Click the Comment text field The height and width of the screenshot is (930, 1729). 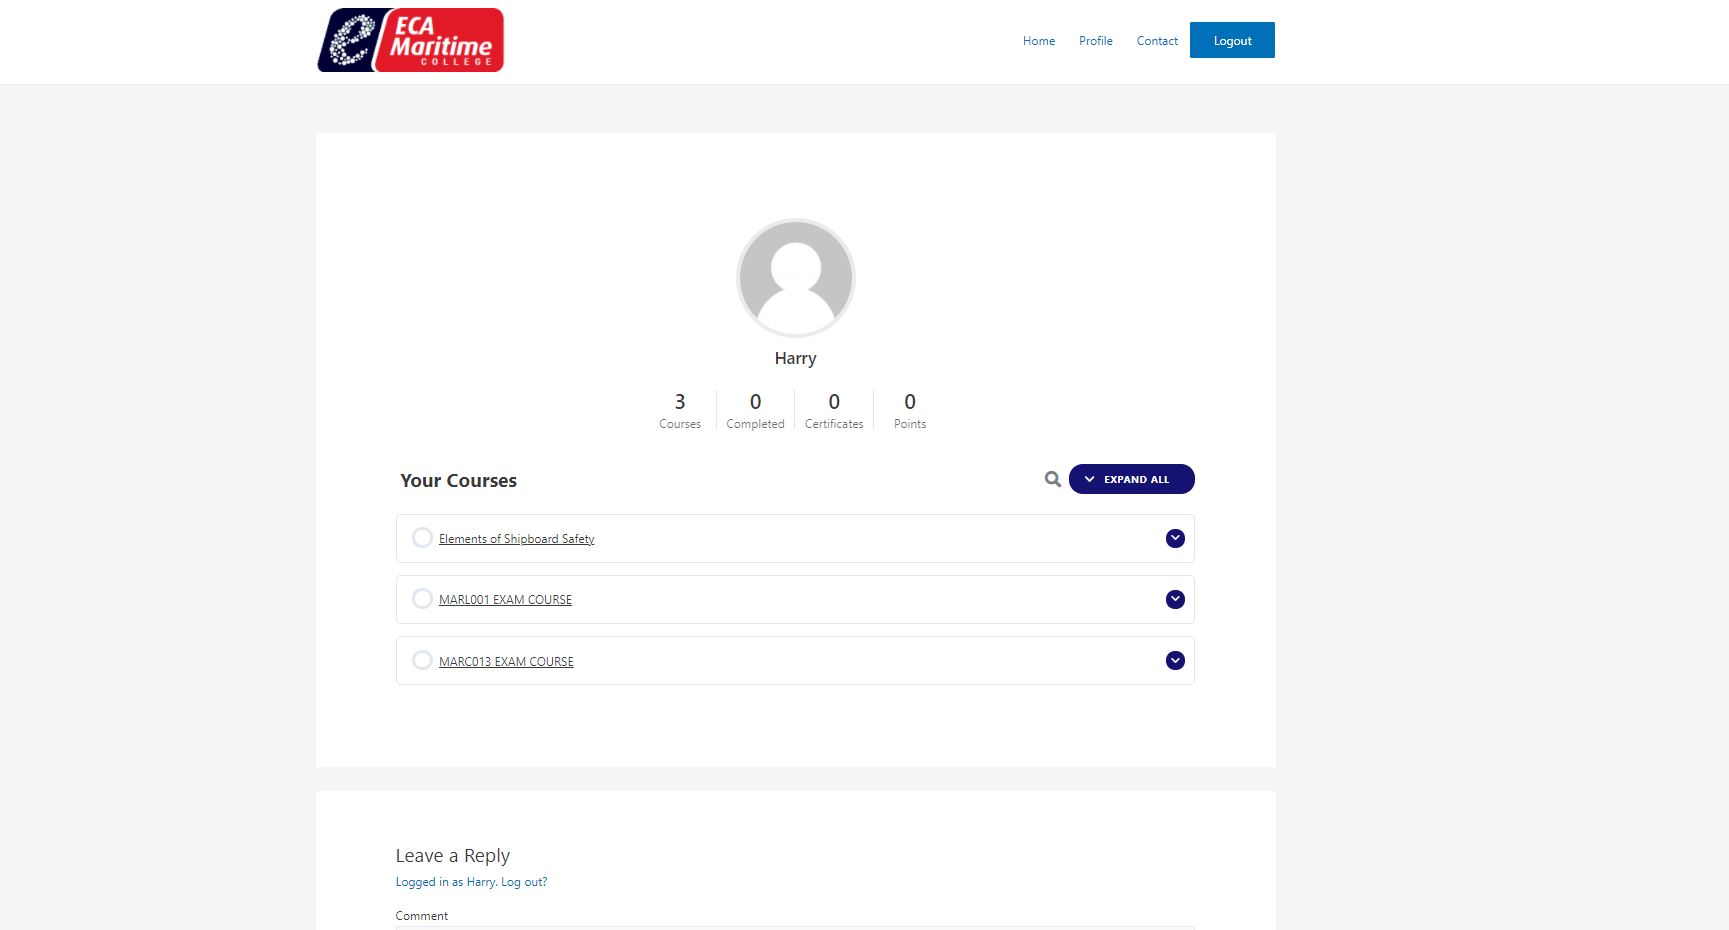795,926
